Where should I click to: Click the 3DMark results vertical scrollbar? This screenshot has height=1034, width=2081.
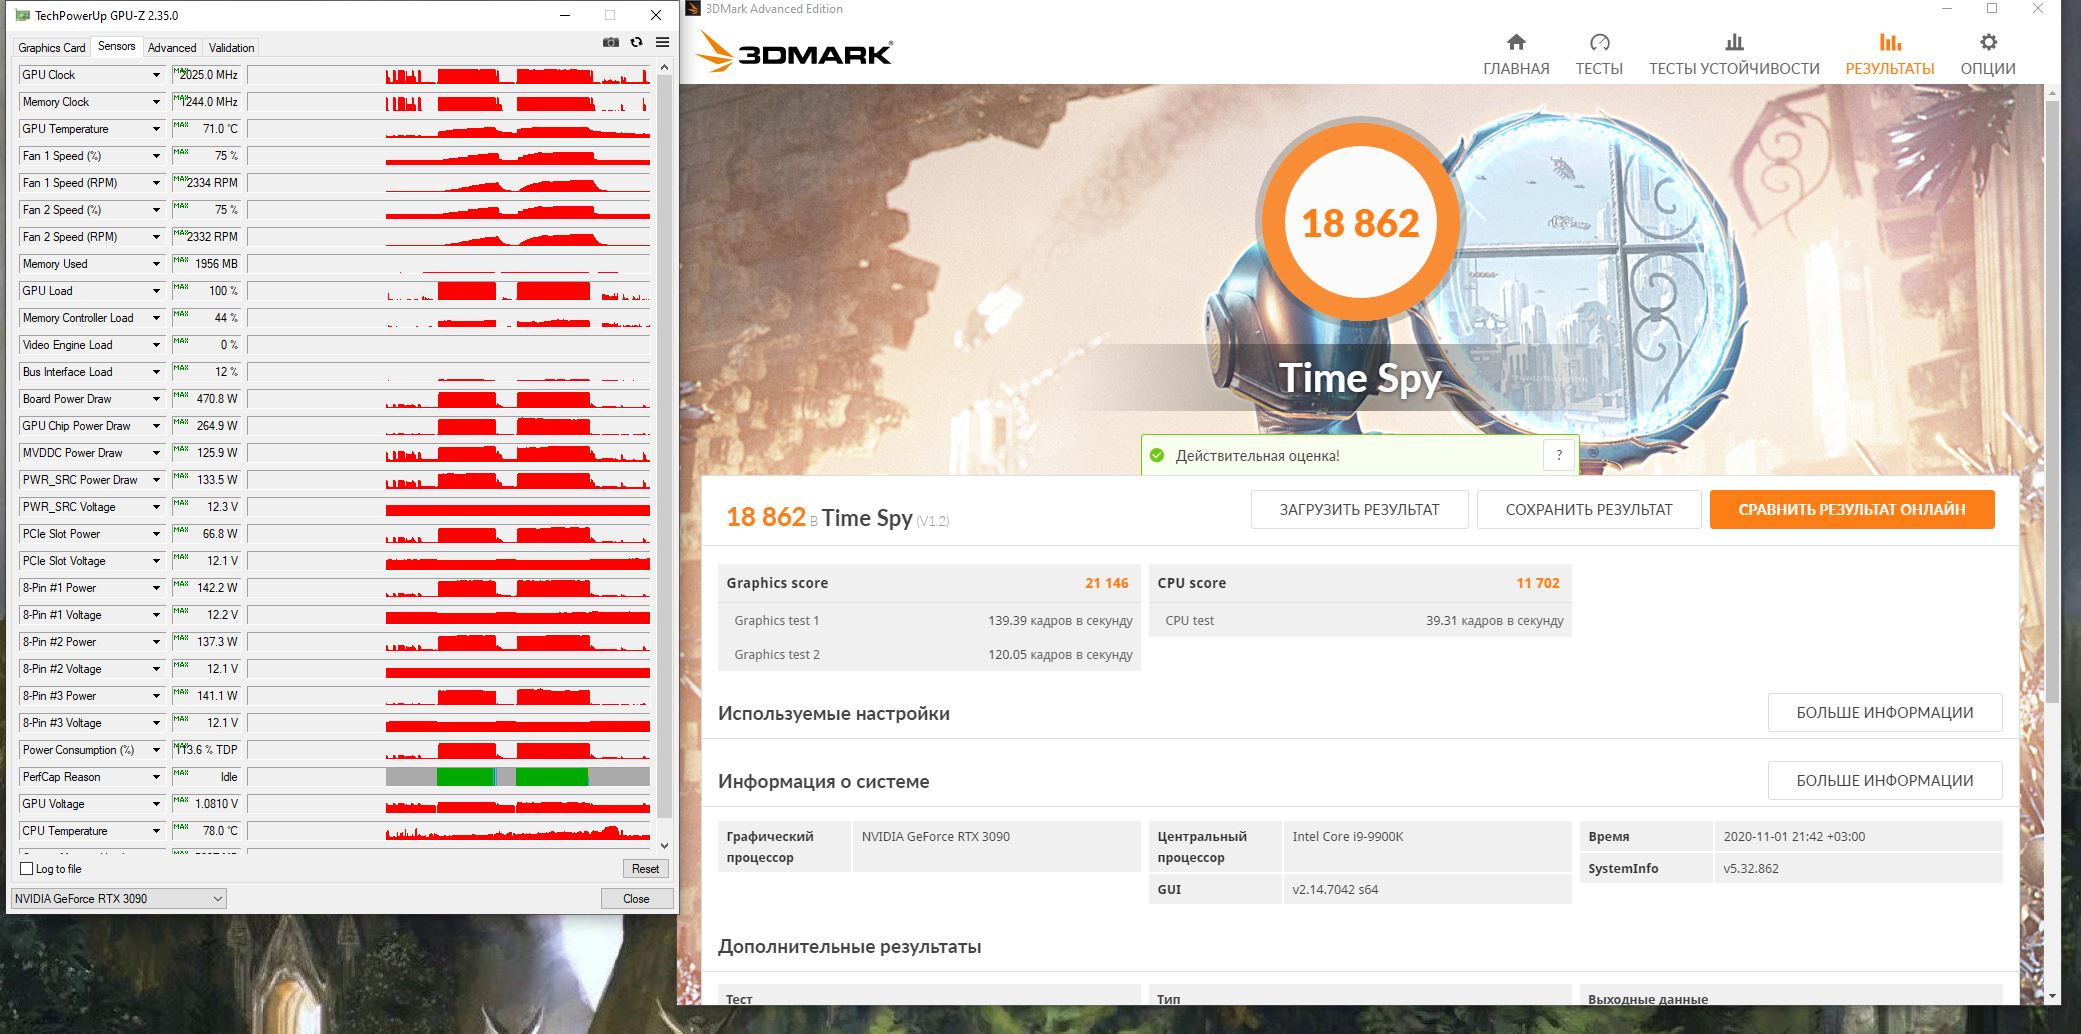click(2052, 400)
